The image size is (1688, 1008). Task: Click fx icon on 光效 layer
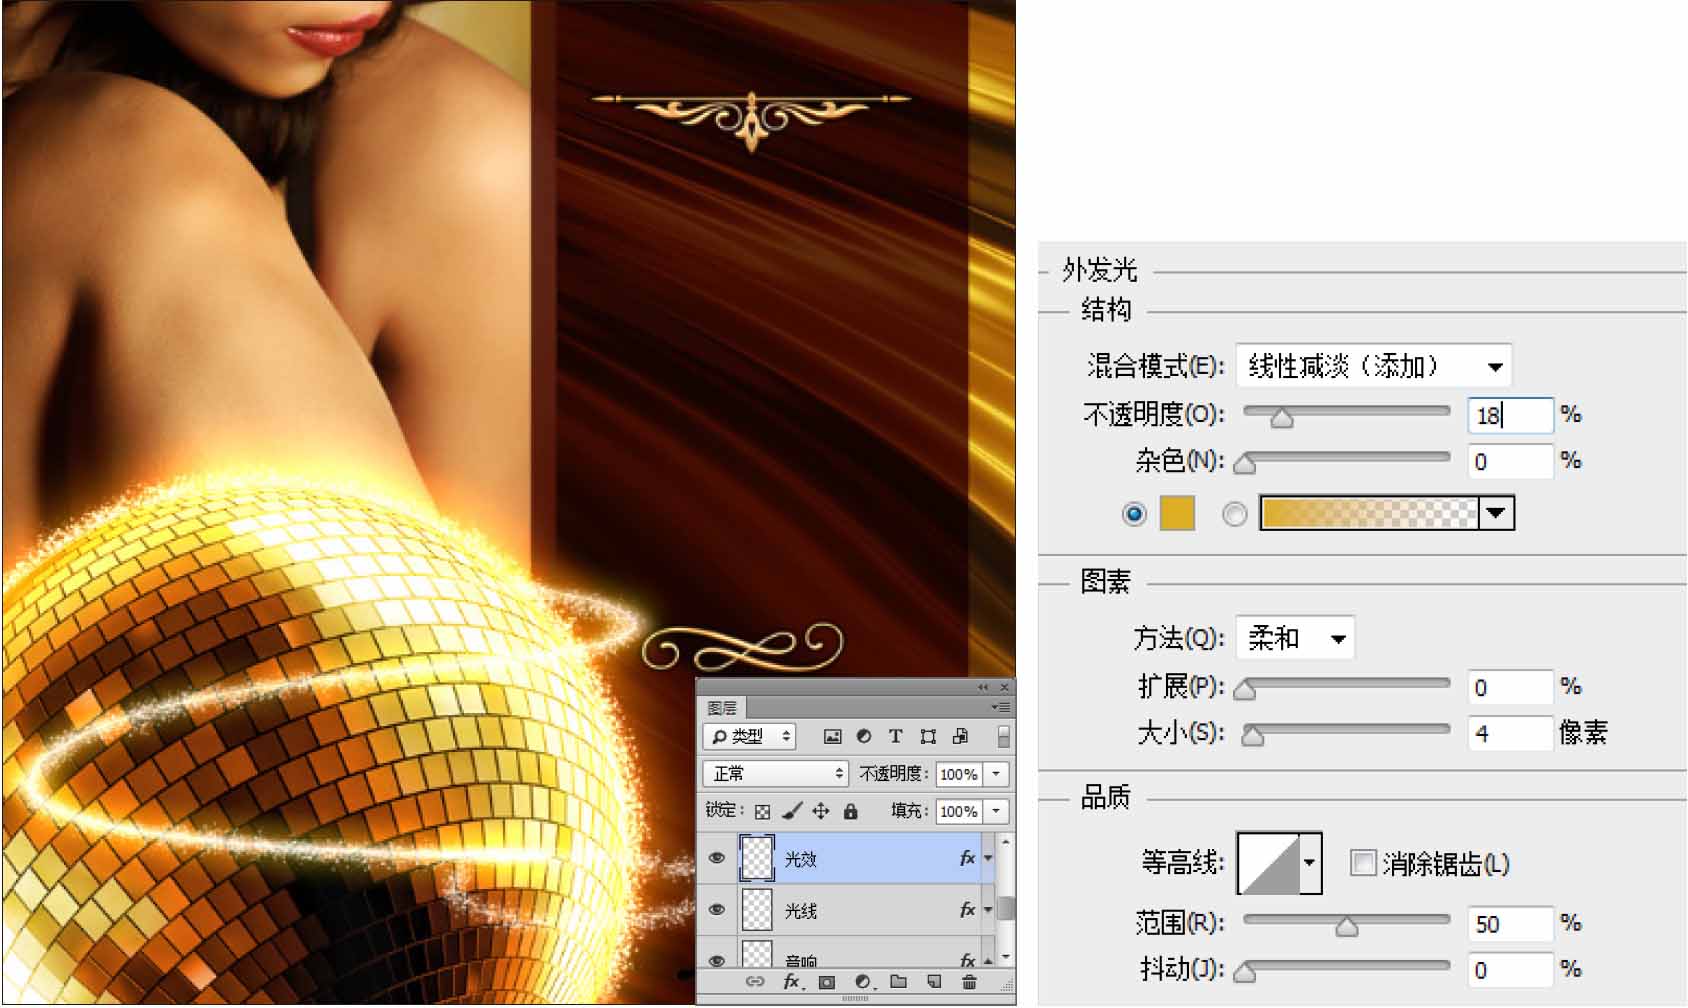point(967,858)
